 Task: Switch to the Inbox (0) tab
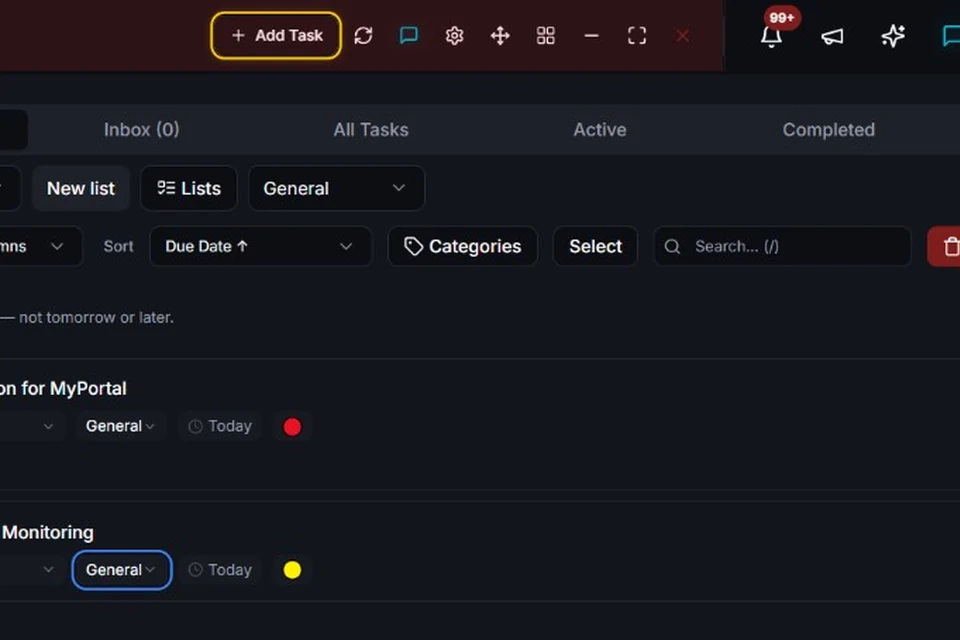[x=141, y=130]
